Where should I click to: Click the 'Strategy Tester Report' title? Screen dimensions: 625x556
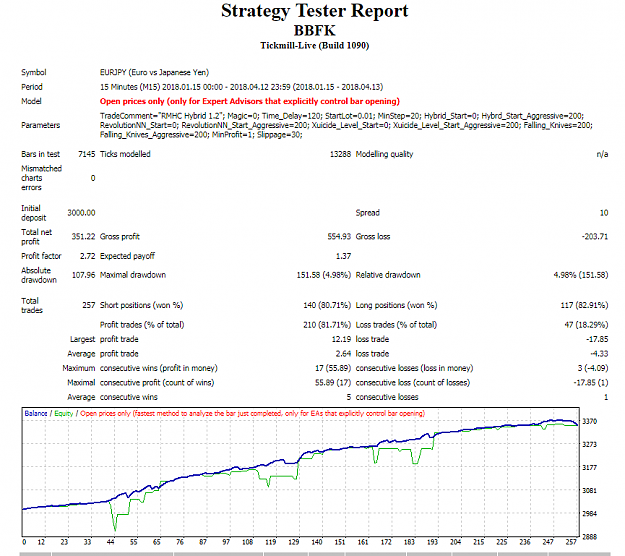[314, 11]
